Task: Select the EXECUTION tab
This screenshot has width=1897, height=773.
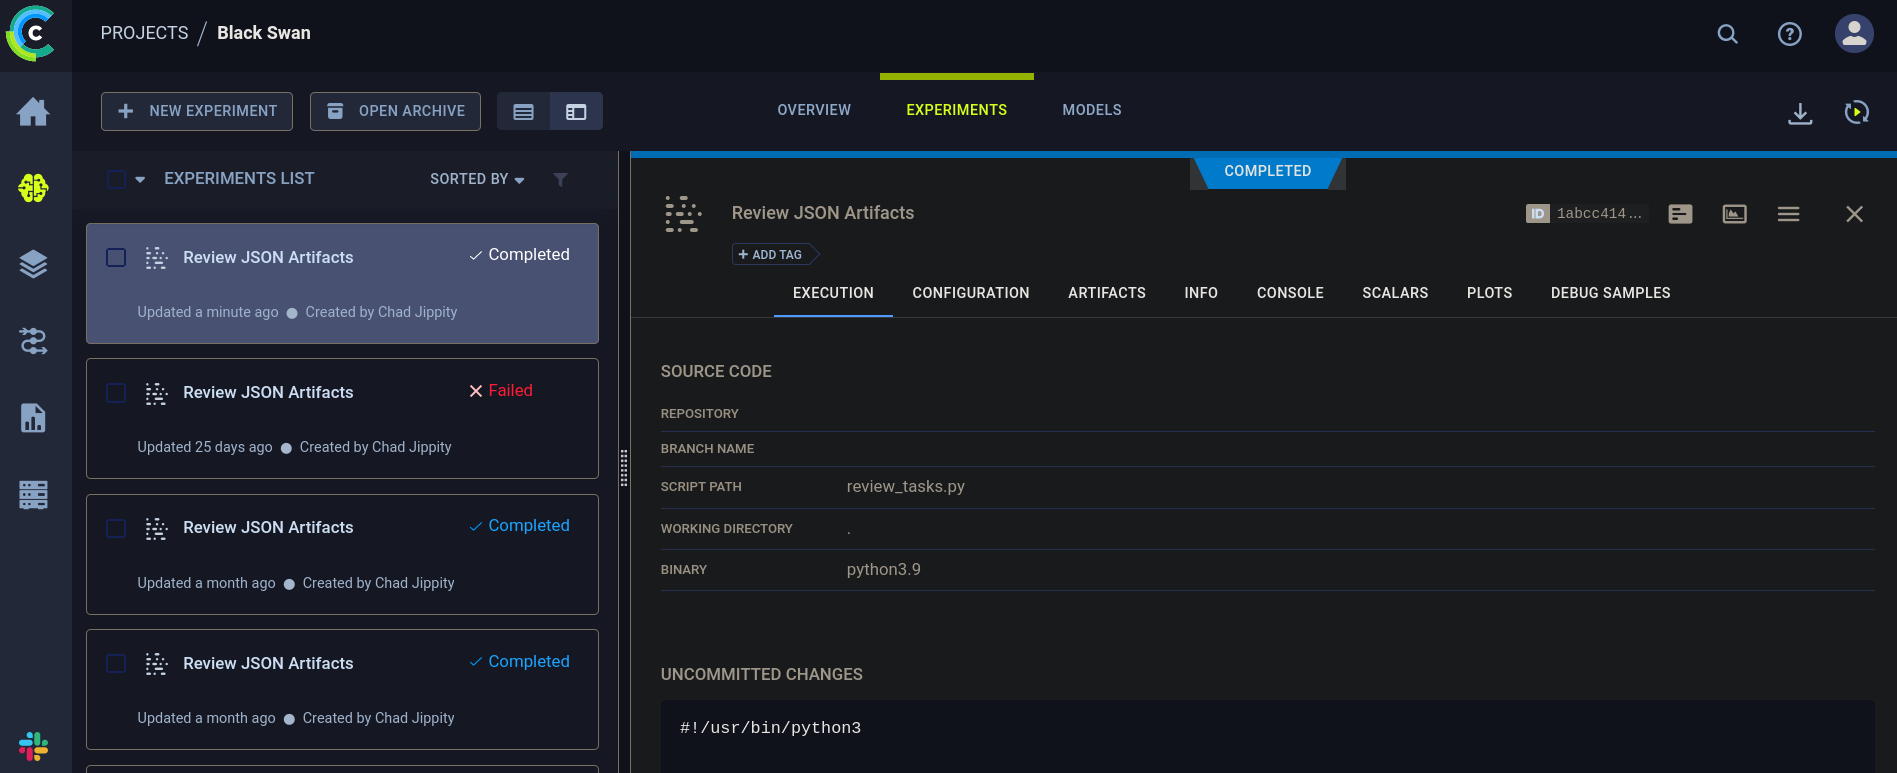Action: (833, 293)
